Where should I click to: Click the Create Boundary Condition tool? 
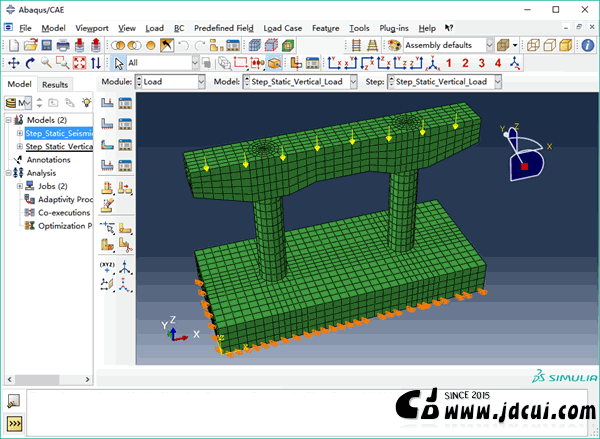click(107, 124)
